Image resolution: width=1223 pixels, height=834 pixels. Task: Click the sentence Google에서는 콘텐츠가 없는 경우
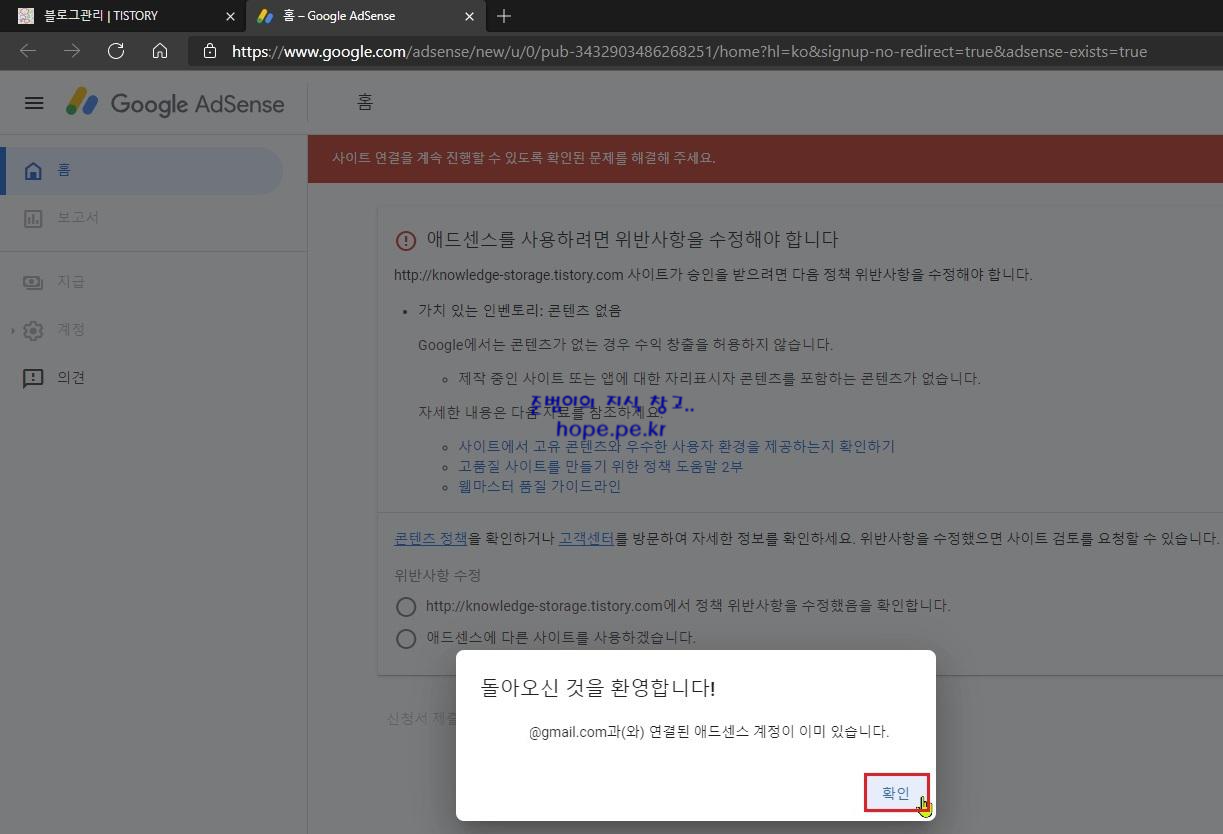point(625,345)
